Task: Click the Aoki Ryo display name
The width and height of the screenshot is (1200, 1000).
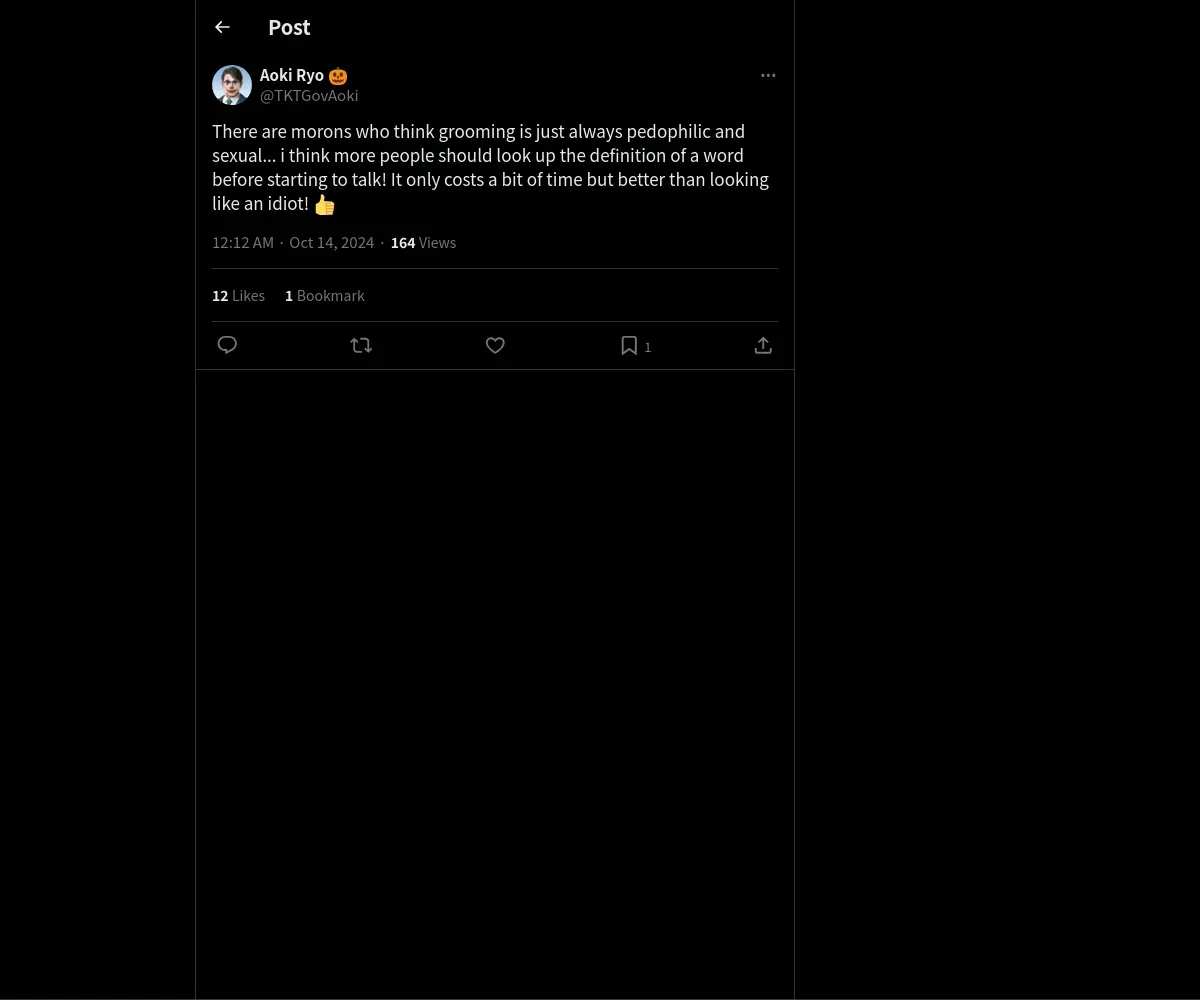Action: pyautogui.click(x=292, y=75)
